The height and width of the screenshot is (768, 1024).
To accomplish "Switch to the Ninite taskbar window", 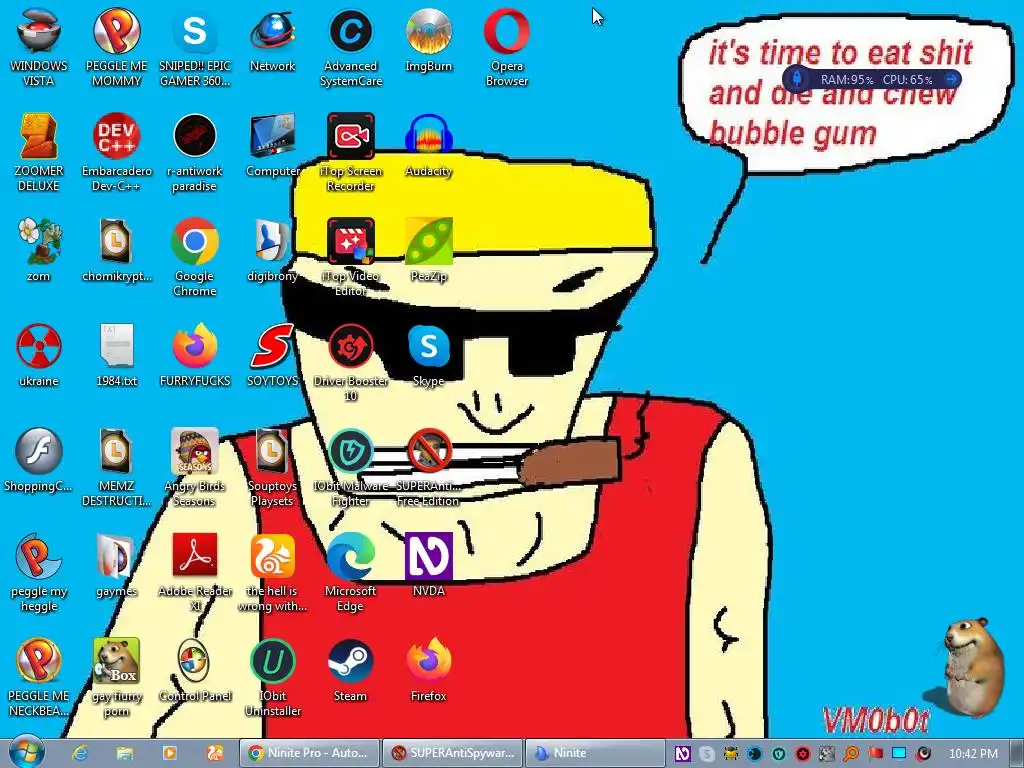I will (x=594, y=753).
